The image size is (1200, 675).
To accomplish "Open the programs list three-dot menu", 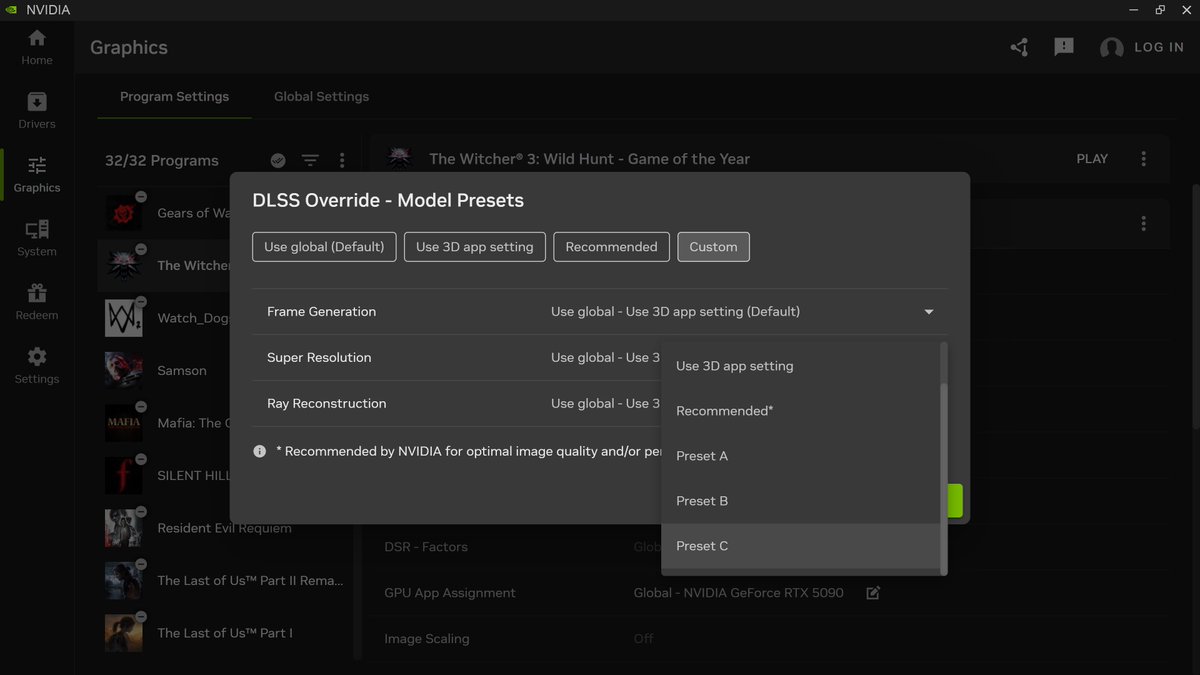I will 342,160.
